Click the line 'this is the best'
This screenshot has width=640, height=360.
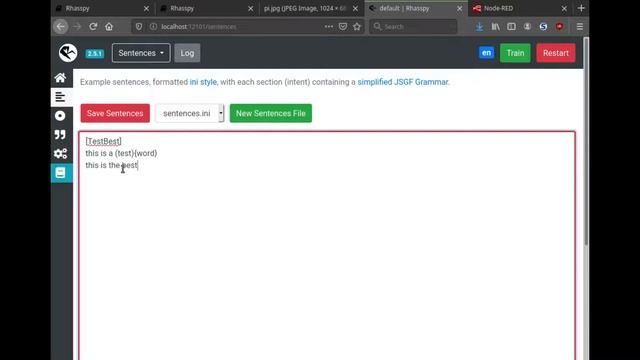[x=111, y=165]
